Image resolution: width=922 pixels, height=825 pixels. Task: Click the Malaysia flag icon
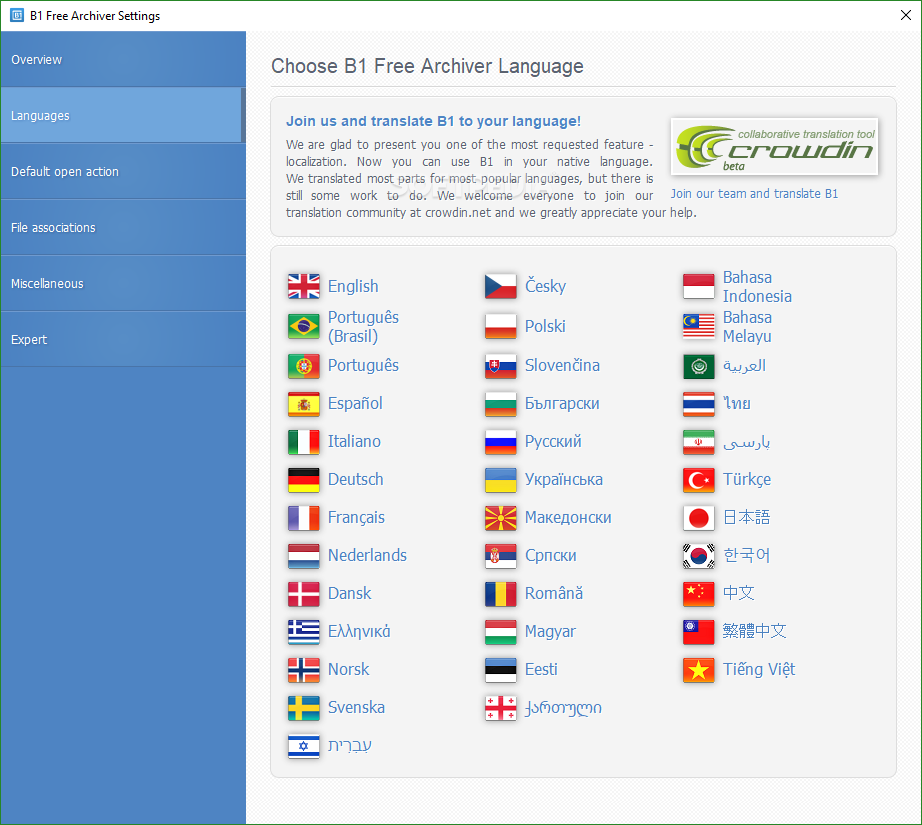[x=699, y=326]
